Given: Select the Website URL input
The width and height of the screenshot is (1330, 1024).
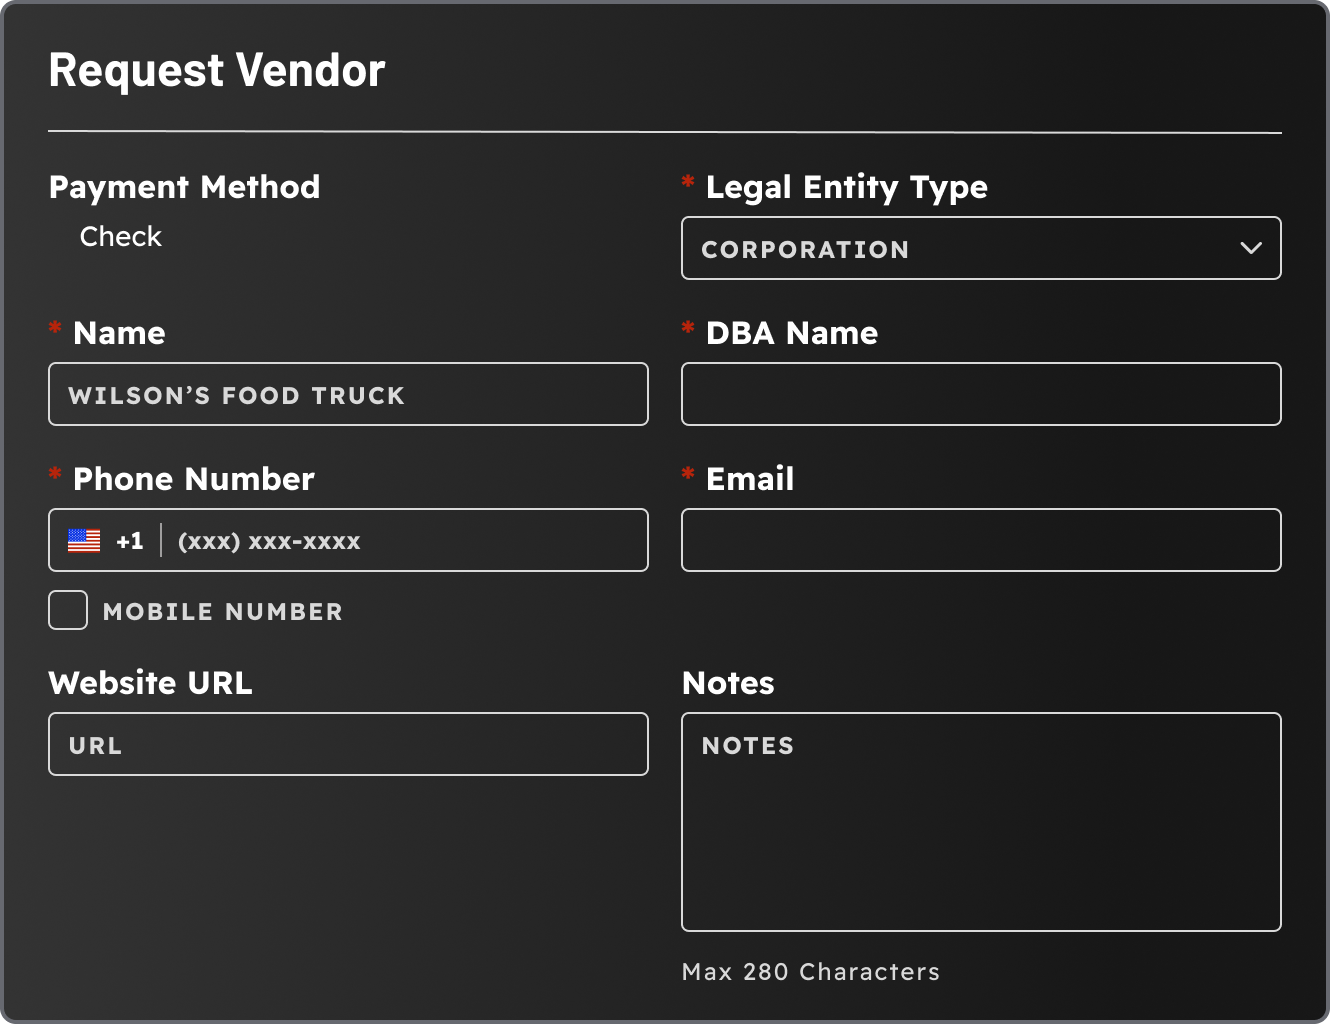Looking at the screenshot, I should (348, 744).
